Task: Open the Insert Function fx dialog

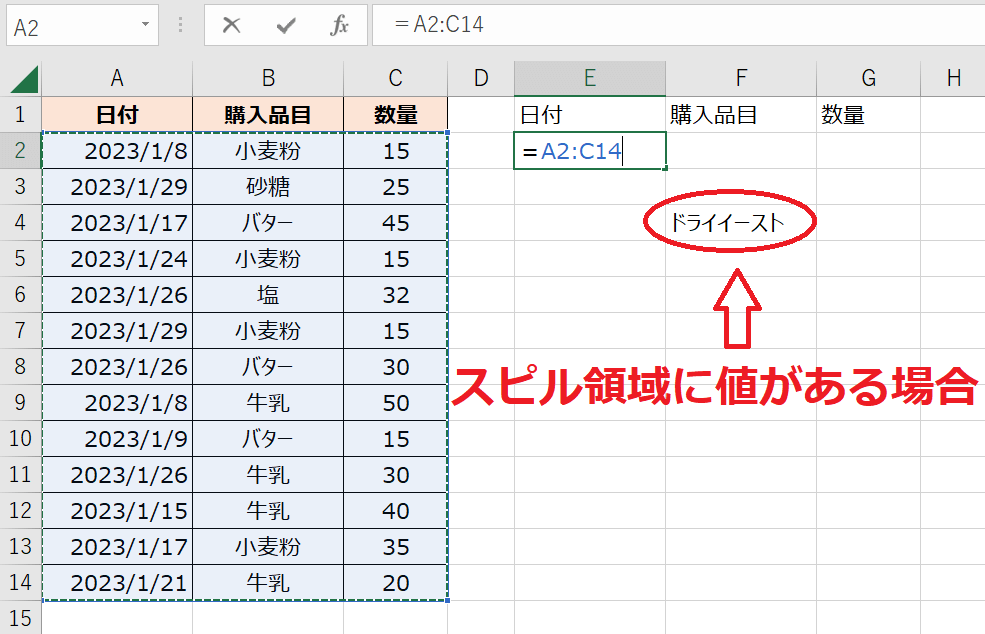Action: click(x=340, y=26)
